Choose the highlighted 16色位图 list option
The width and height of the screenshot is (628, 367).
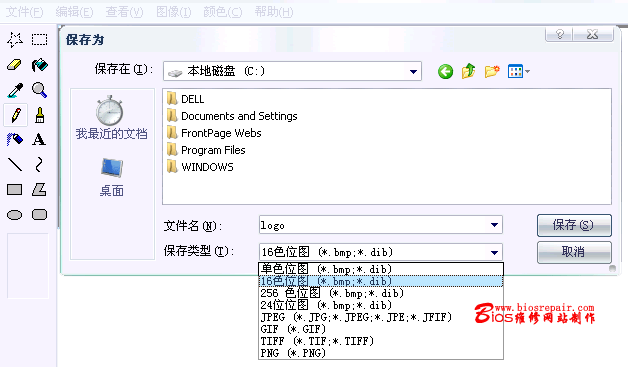(381, 281)
